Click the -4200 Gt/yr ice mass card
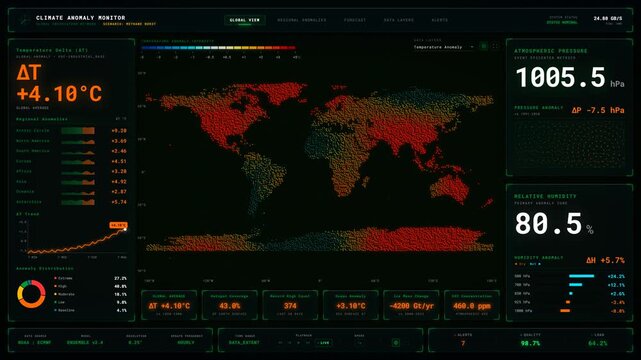This screenshot has width=641, height=360. (x=411, y=305)
